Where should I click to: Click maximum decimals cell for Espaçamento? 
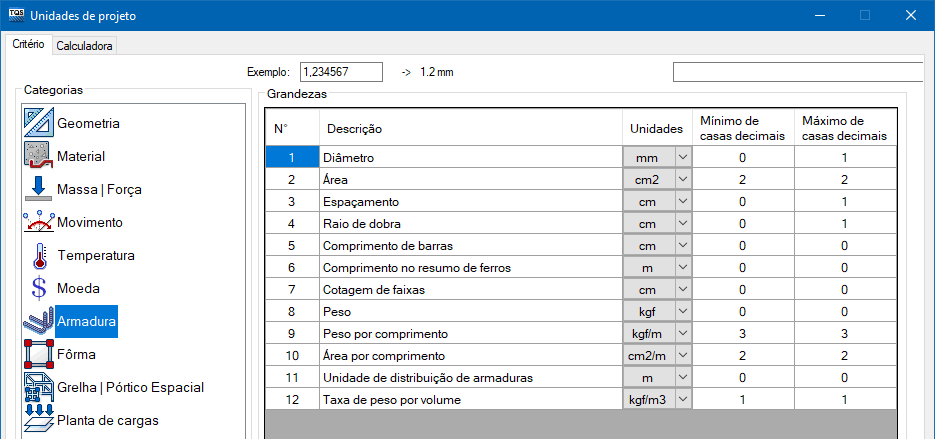[845, 202]
